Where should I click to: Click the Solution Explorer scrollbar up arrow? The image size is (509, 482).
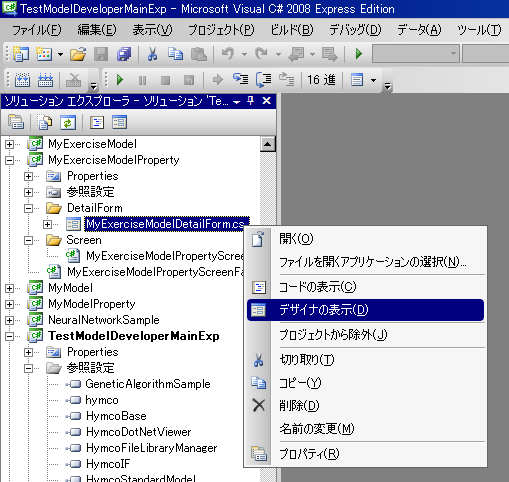(268, 144)
